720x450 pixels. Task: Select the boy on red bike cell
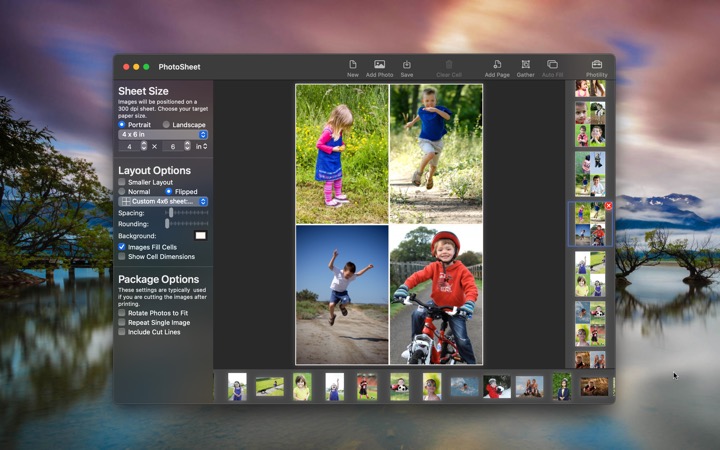point(436,294)
